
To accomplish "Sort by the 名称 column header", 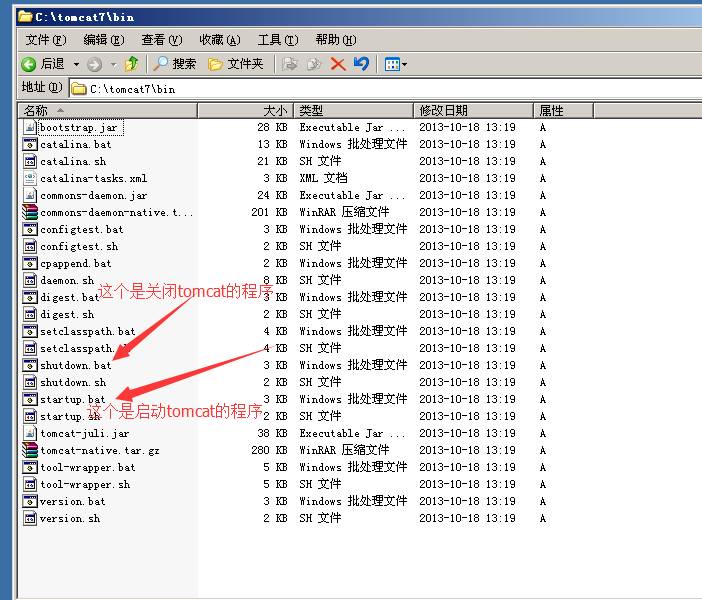I will pyautogui.click(x=107, y=110).
